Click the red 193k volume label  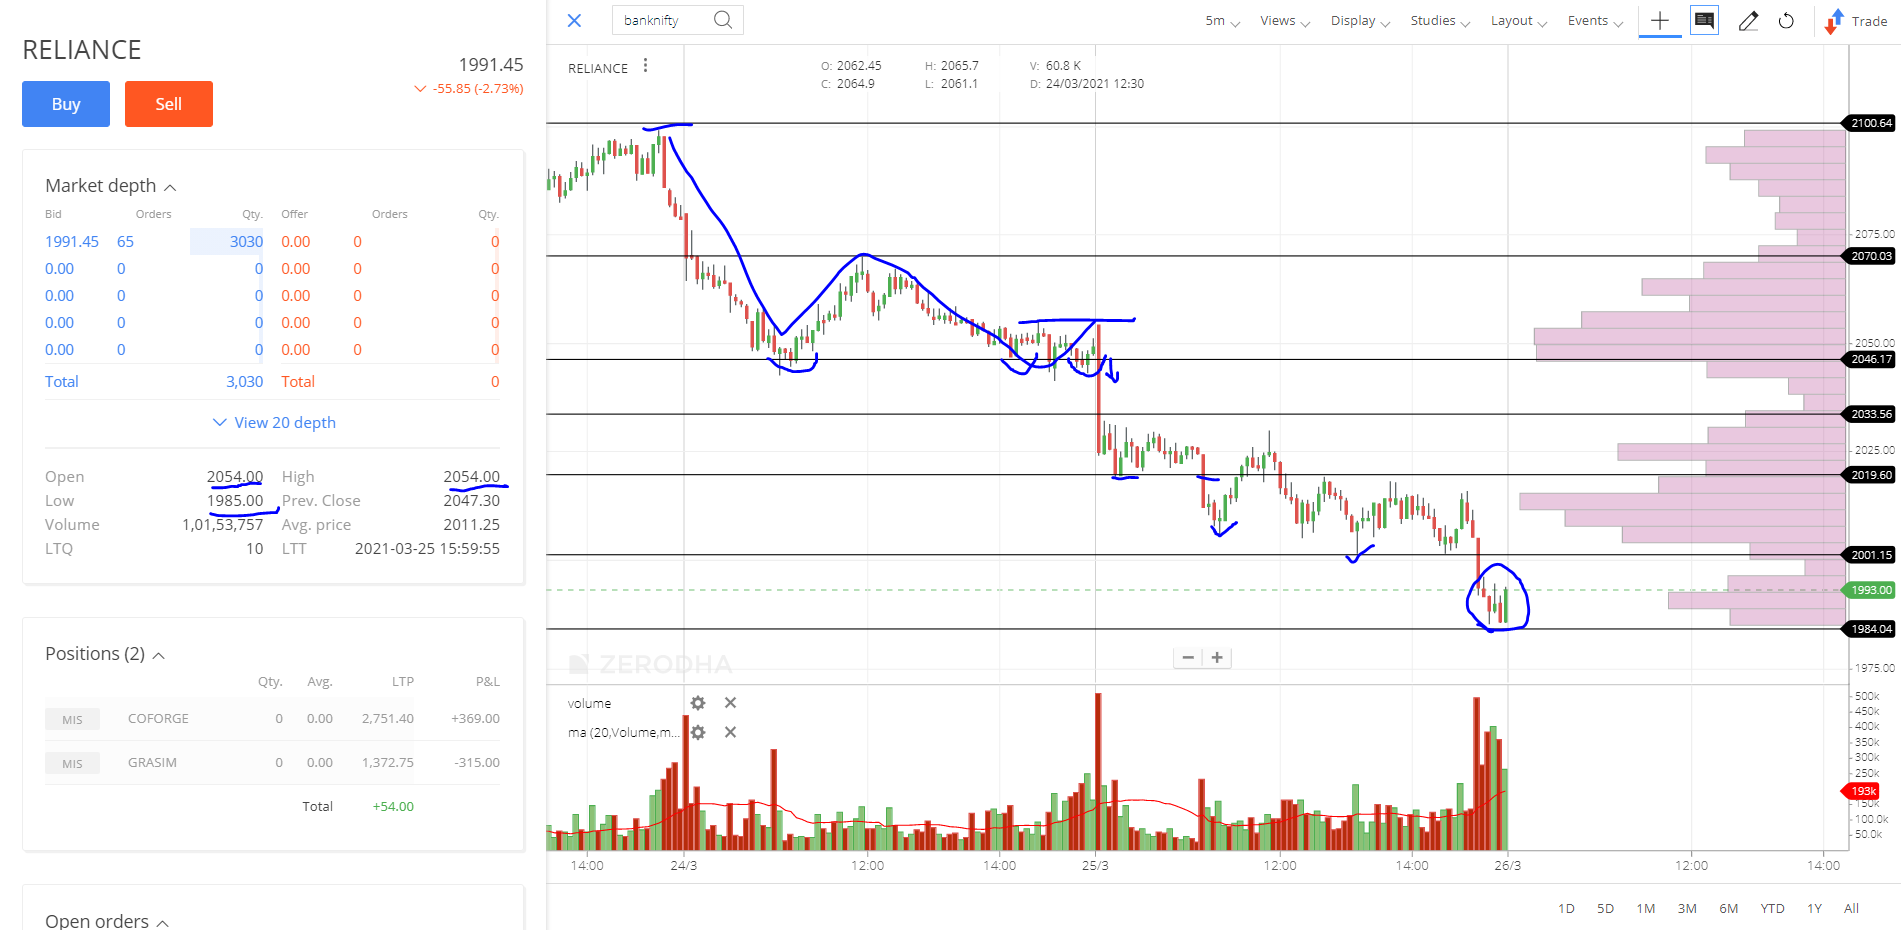tap(1861, 791)
